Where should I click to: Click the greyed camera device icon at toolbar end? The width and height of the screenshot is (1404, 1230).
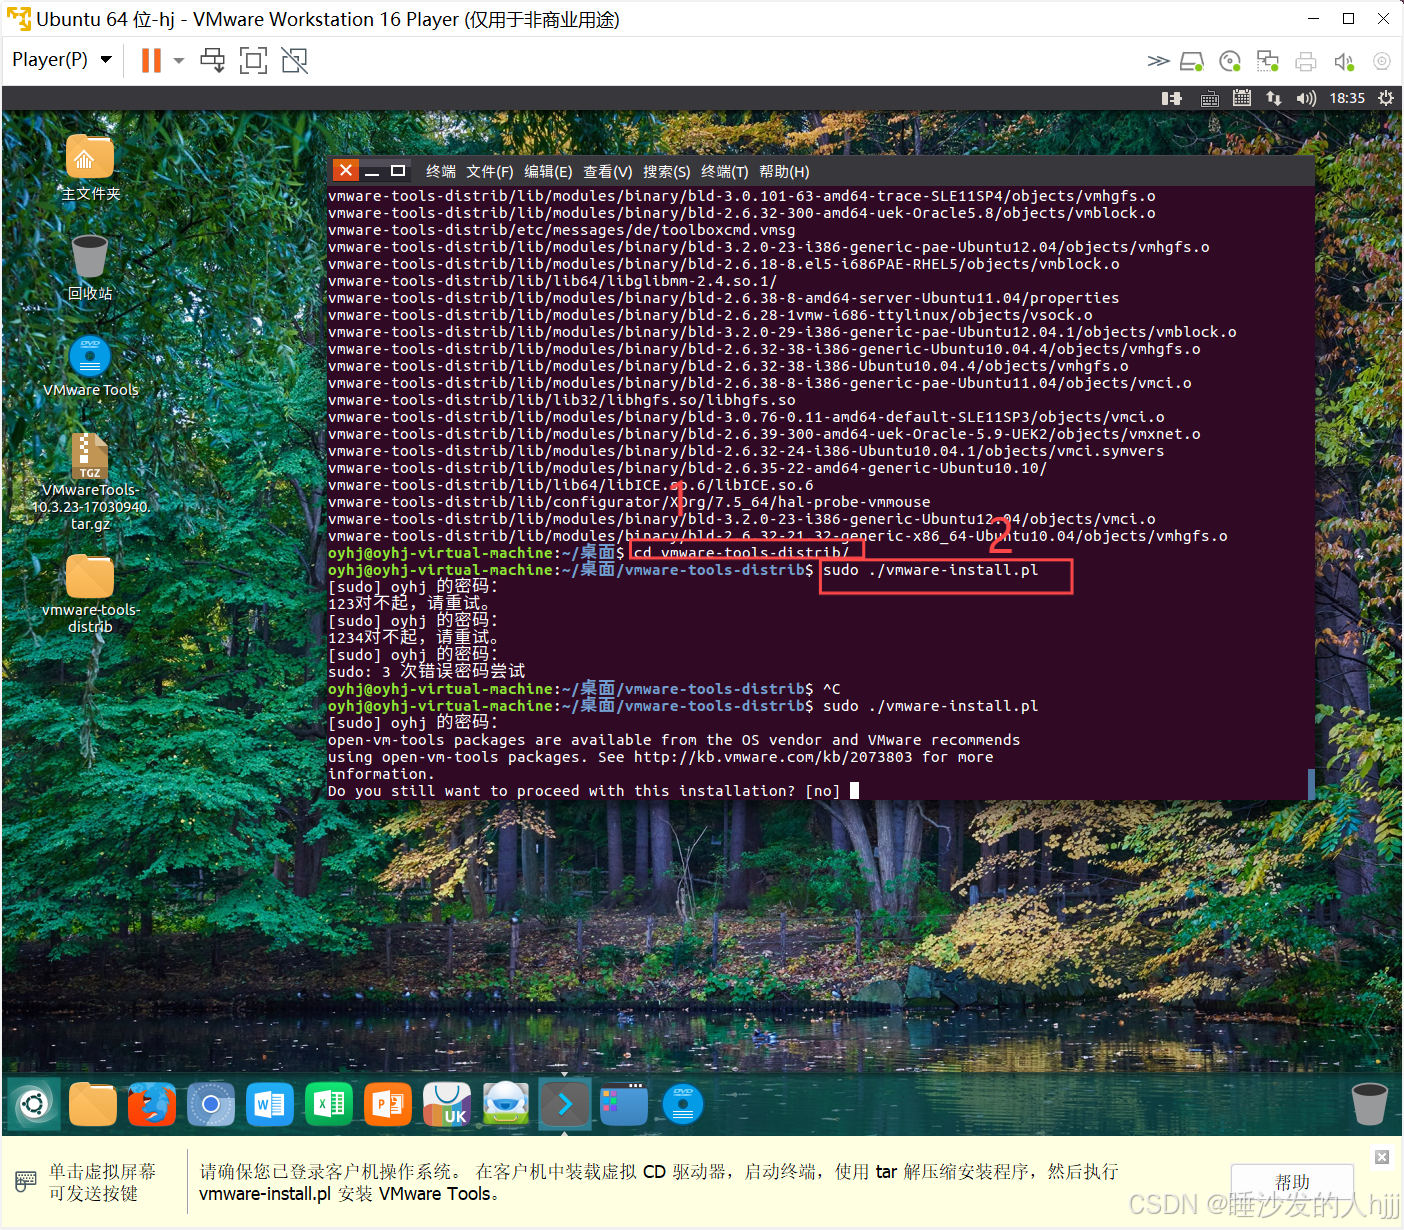coord(1382,62)
